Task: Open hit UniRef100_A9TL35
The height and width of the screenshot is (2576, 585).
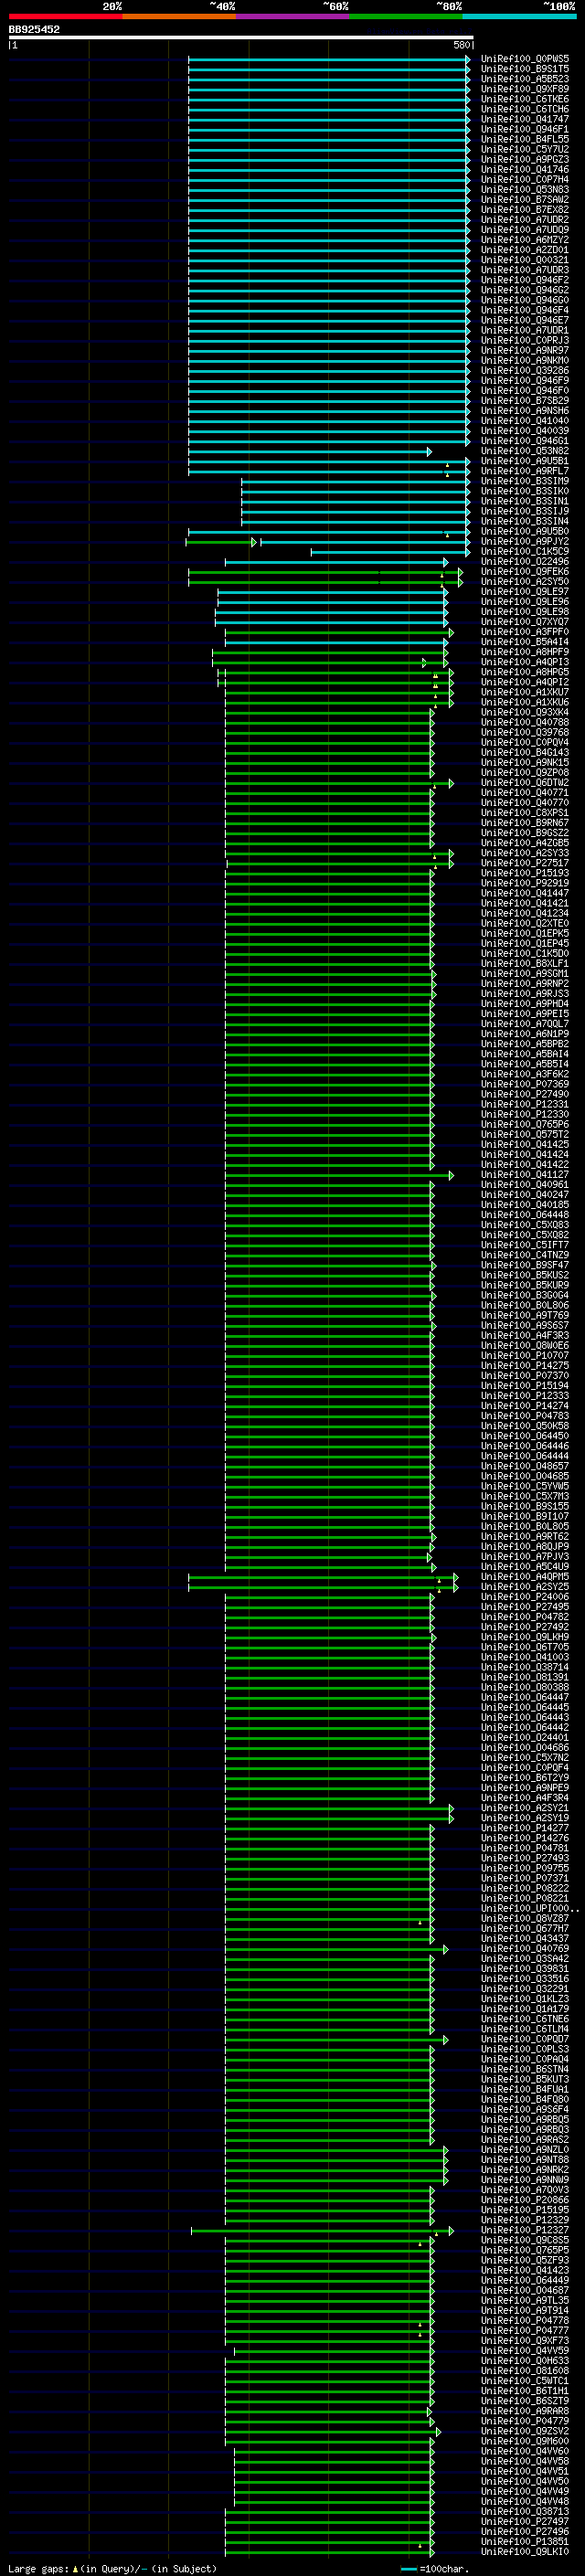Action: click(524, 2299)
